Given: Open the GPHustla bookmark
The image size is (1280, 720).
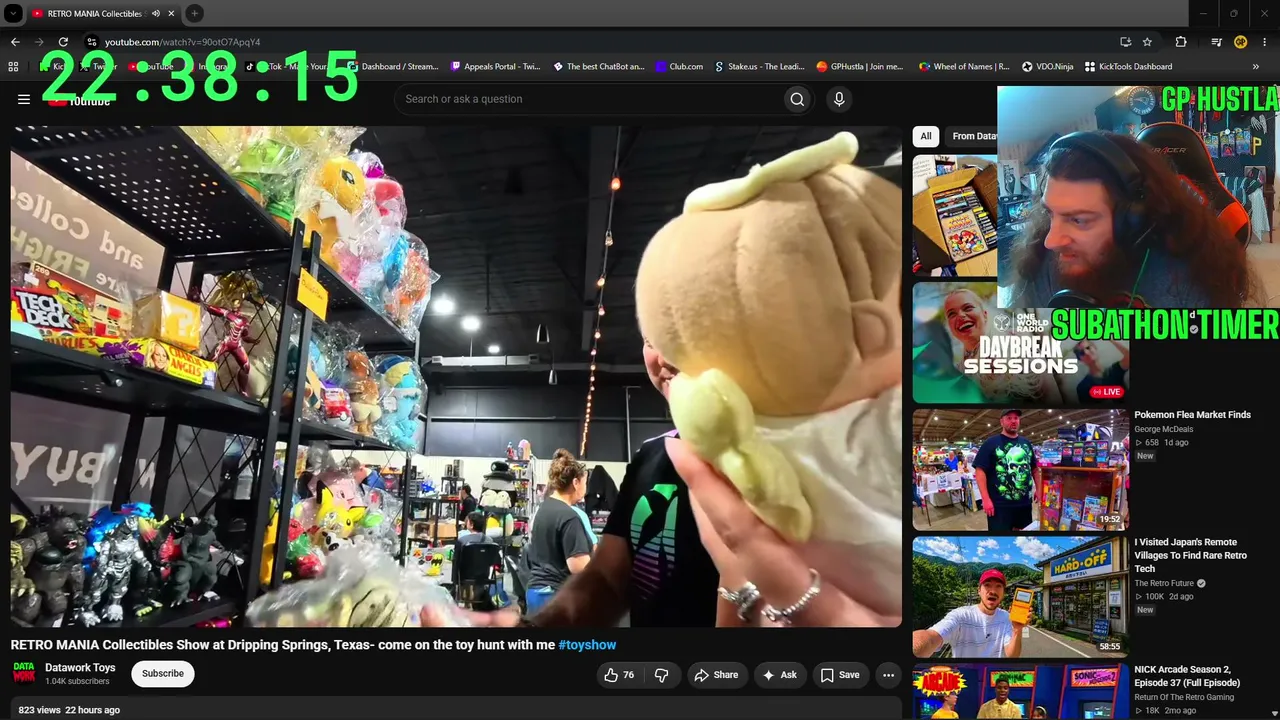Looking at the screenshot, I should tap(860, 67).
